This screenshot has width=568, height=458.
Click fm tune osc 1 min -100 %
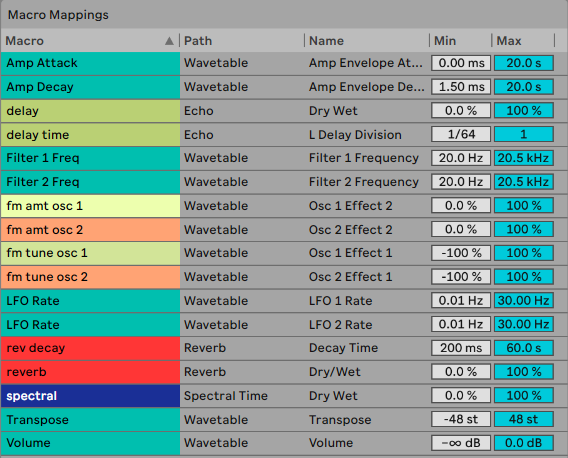(461, 253)
